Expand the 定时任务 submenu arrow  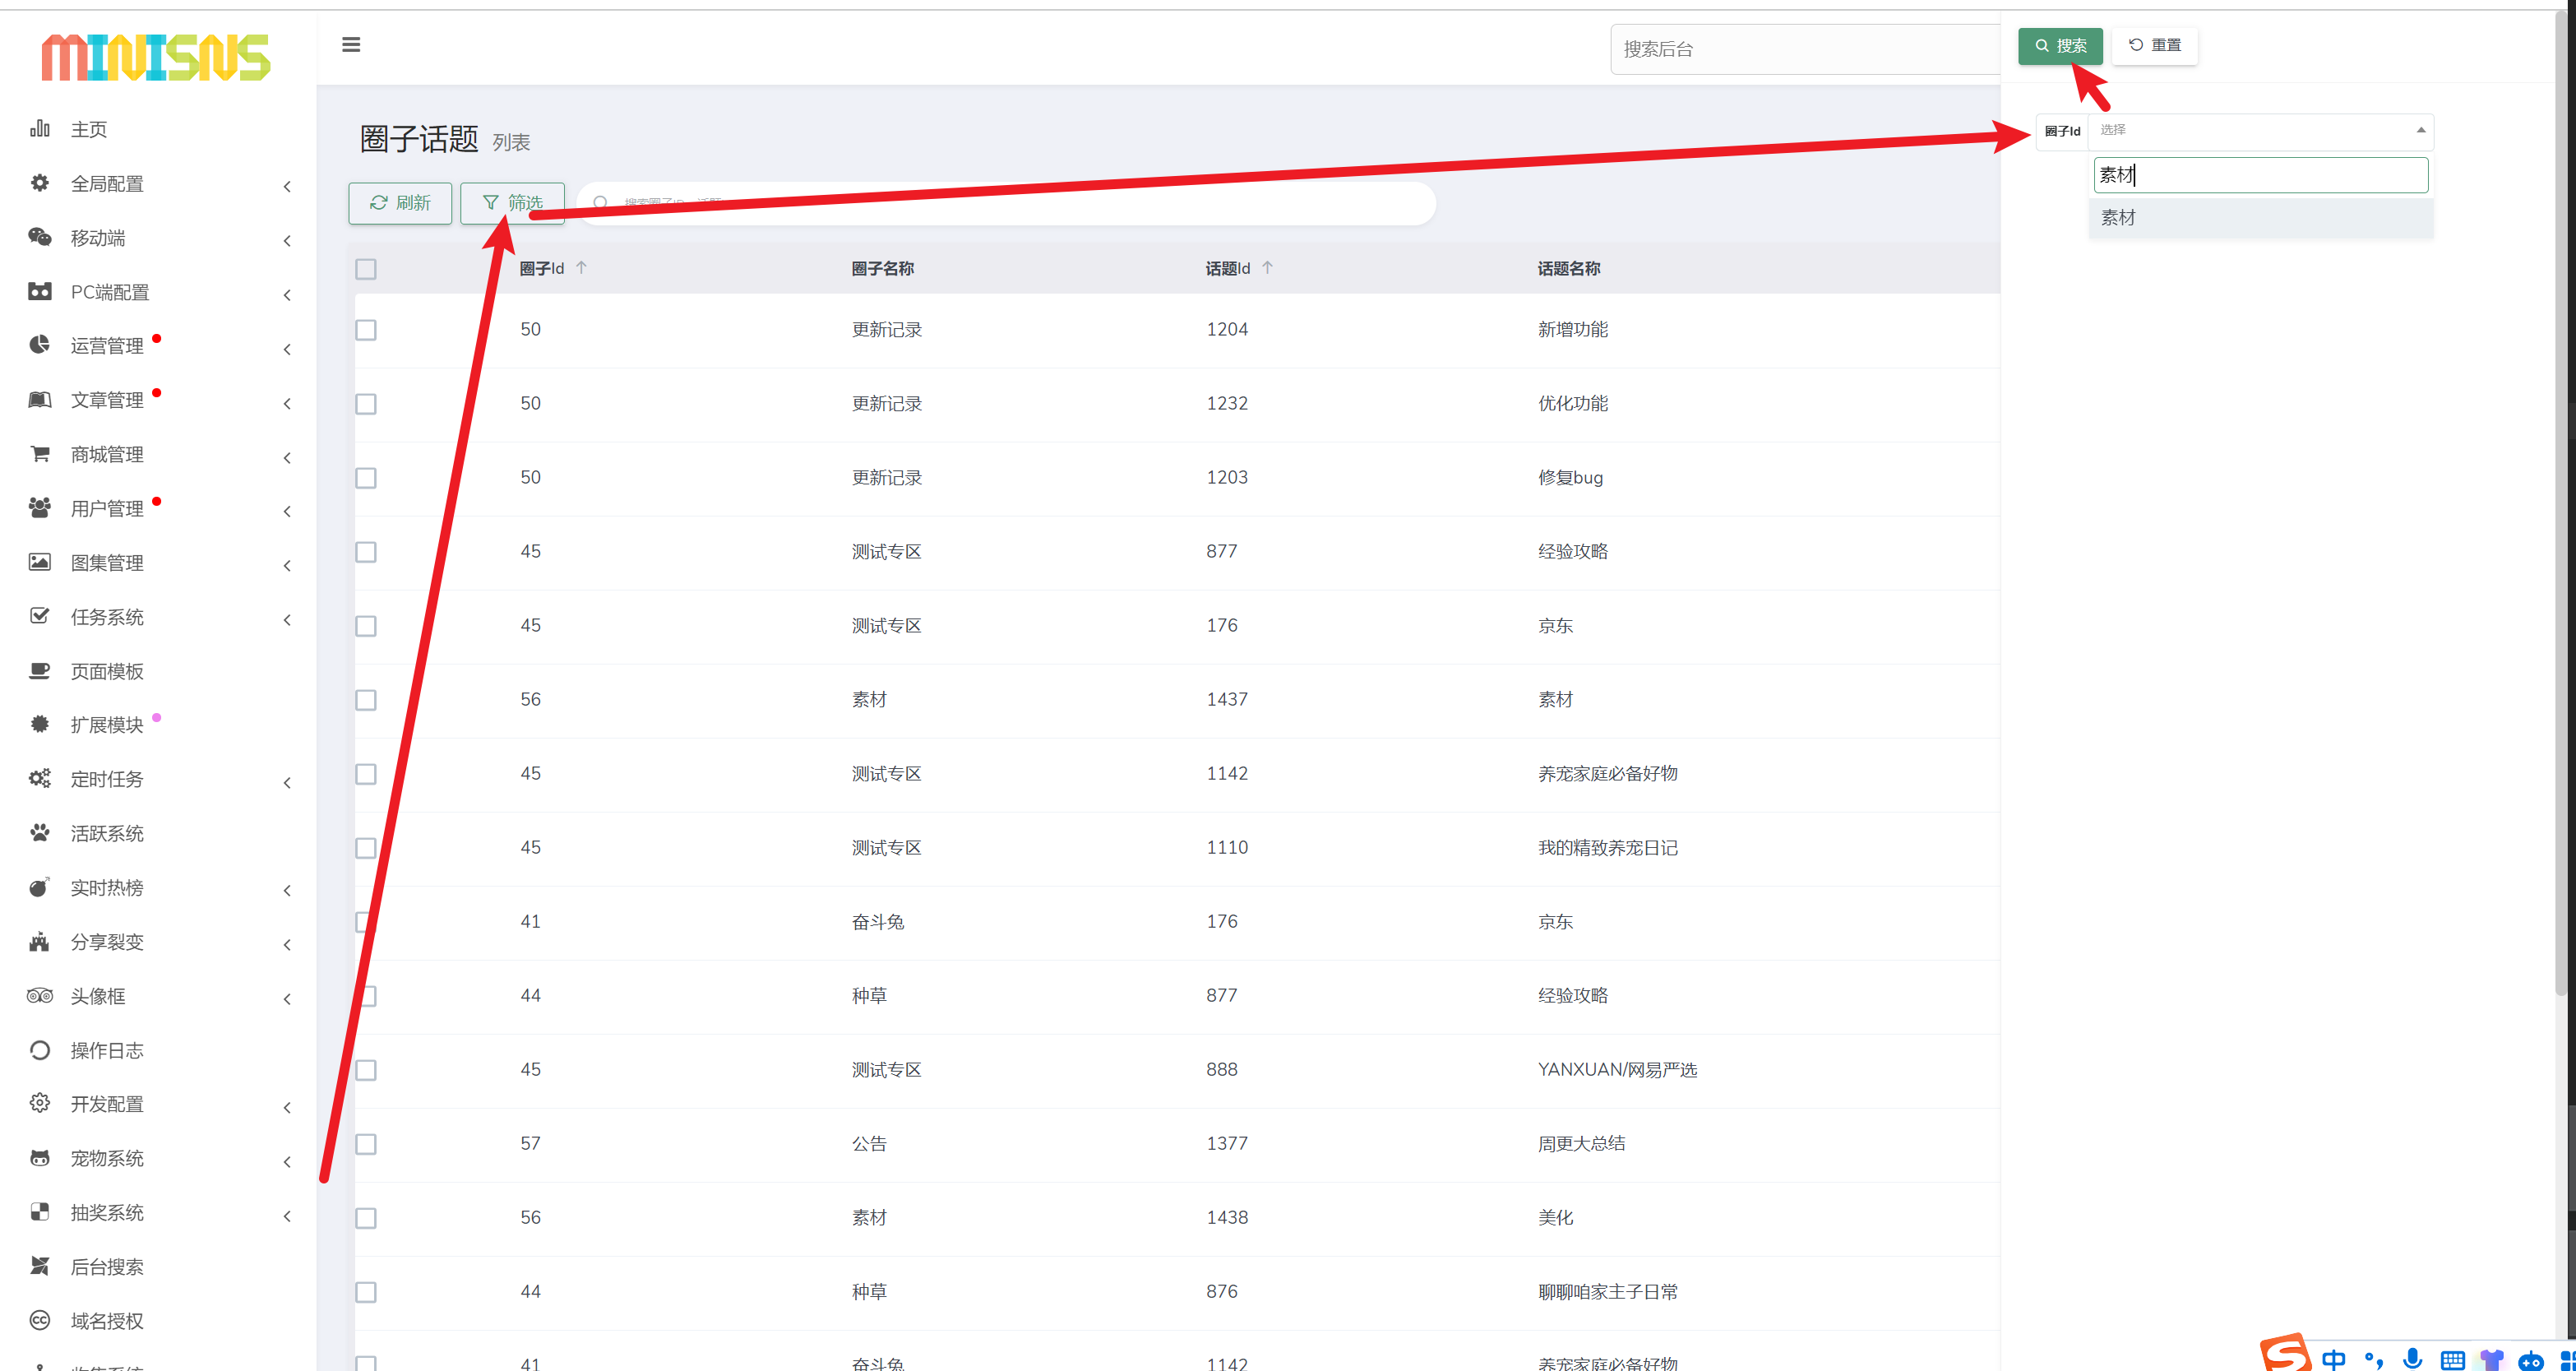click(287, 782)
